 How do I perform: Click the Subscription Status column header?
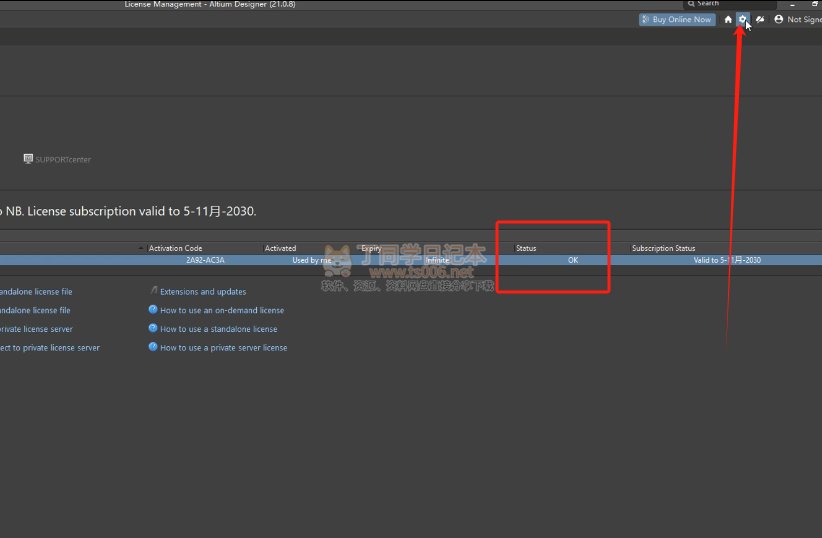pos(663,248)
